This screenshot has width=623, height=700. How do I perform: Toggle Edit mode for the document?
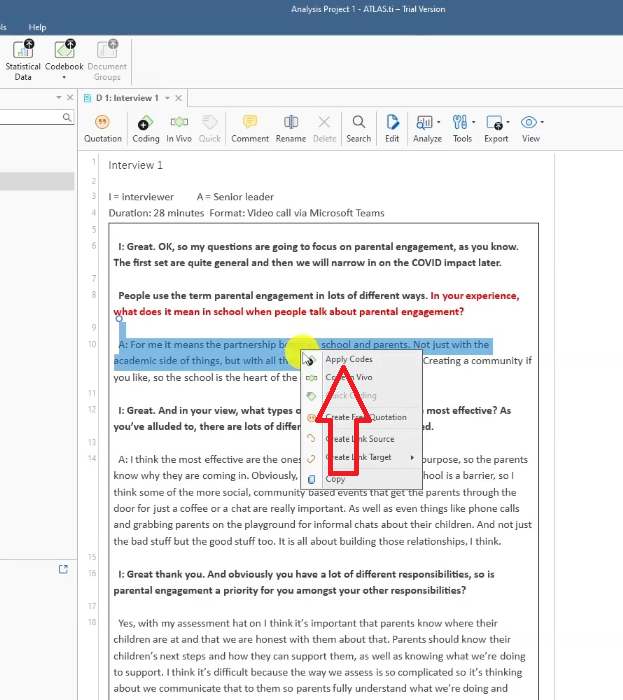click(392, 128)
